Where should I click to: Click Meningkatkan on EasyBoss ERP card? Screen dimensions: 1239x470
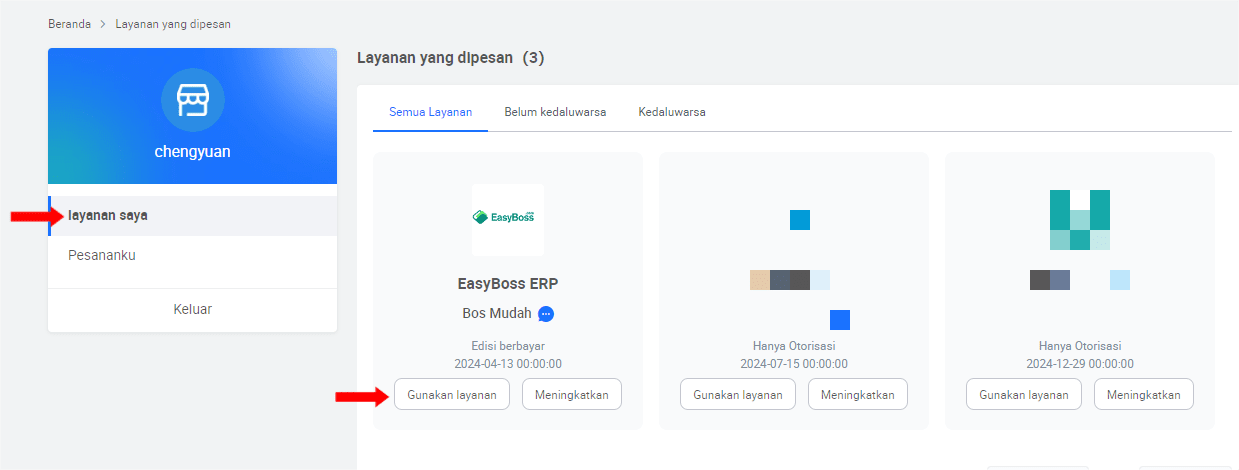click(572, 394)
